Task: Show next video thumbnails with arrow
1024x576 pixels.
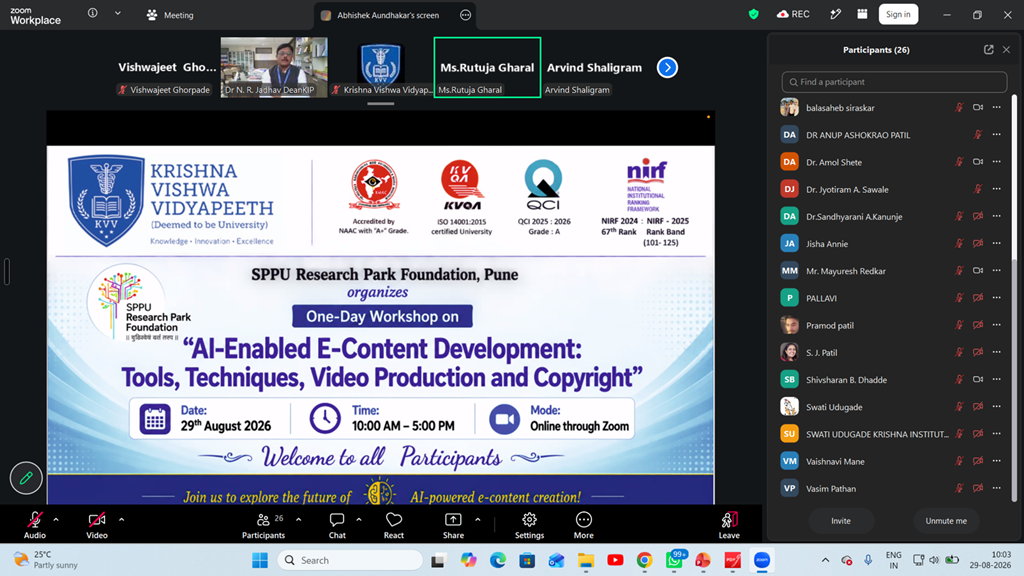Action: pos(667,67)
